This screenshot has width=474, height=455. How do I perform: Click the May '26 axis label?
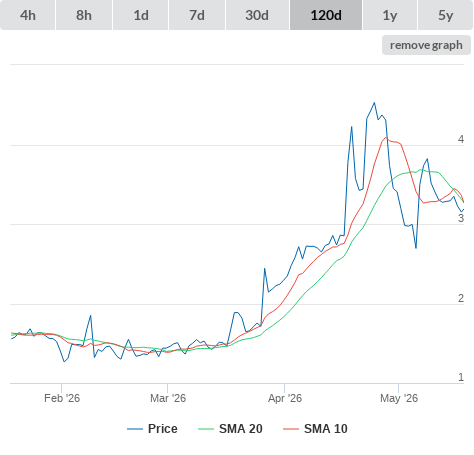399,398
